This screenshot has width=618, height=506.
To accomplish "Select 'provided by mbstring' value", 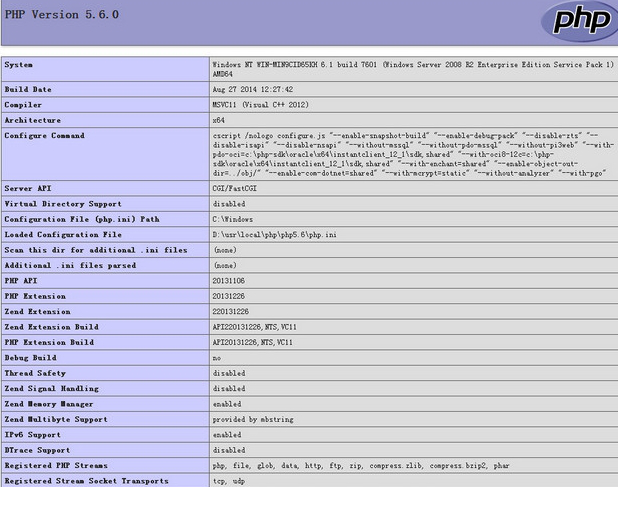I will click(253, 419).
